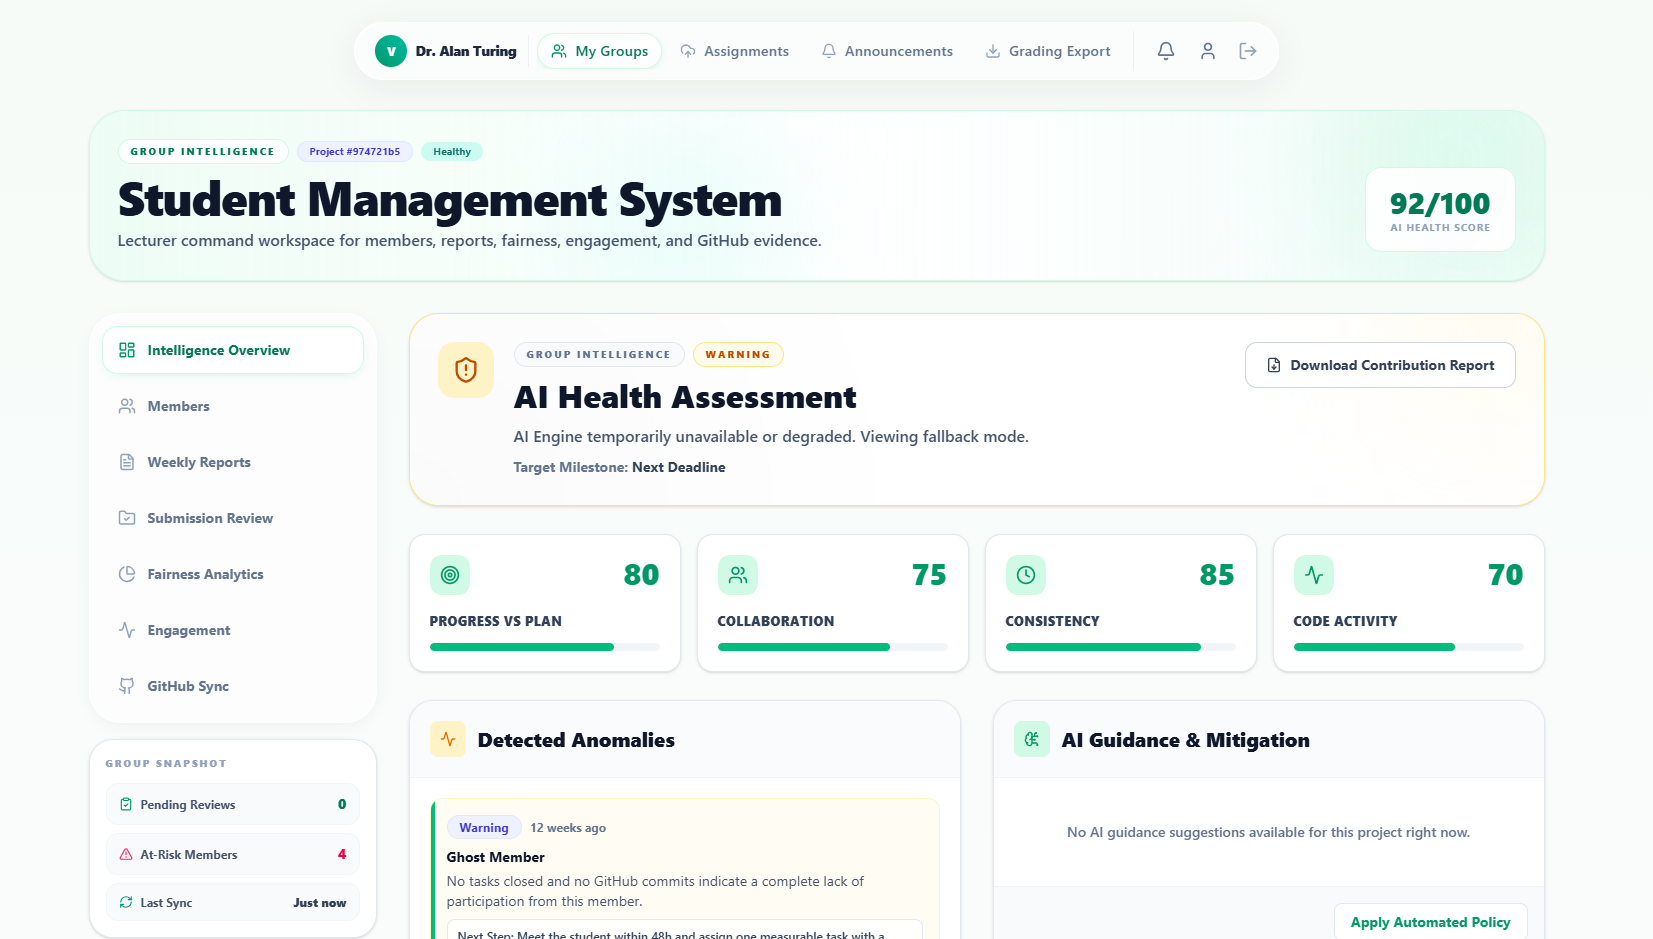Open the user profile icon
Viewport: 1653px width, 939px height.
(x=1208, y=51)
